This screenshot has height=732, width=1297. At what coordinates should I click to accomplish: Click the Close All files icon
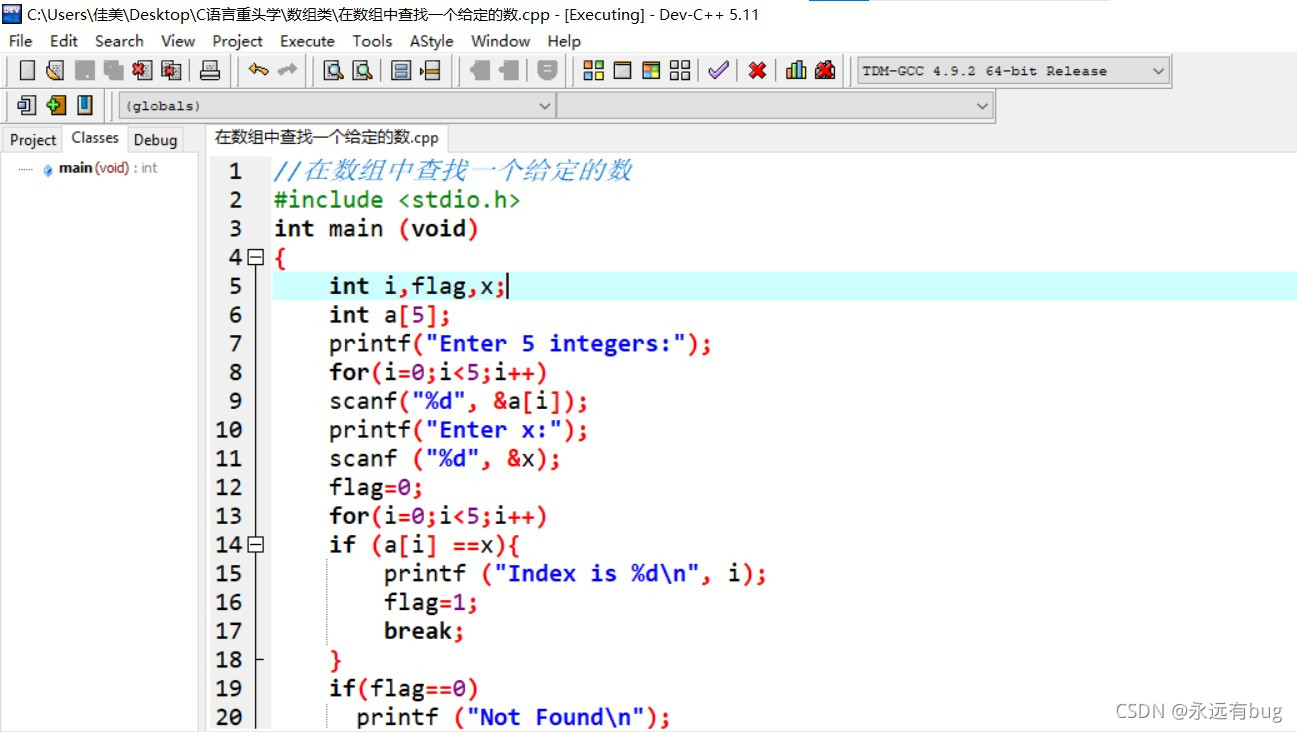click(x=171, y=71)
